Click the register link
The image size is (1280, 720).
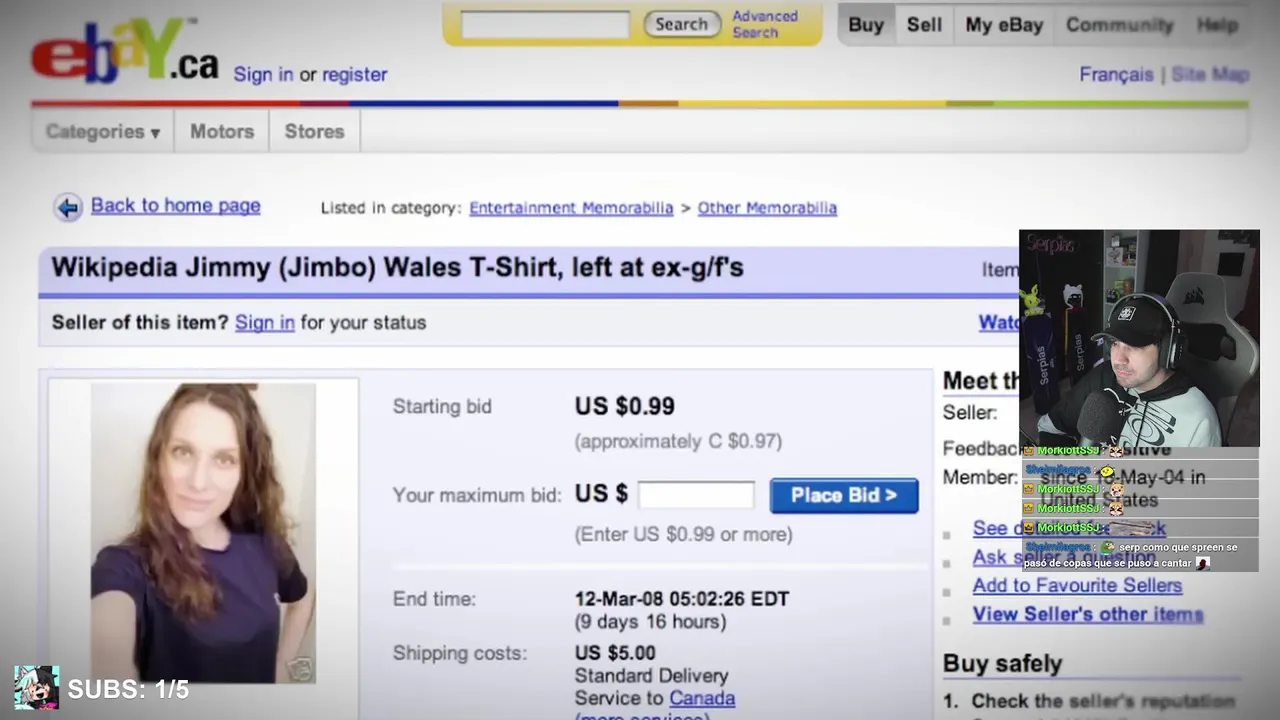[x=354, y=74]
